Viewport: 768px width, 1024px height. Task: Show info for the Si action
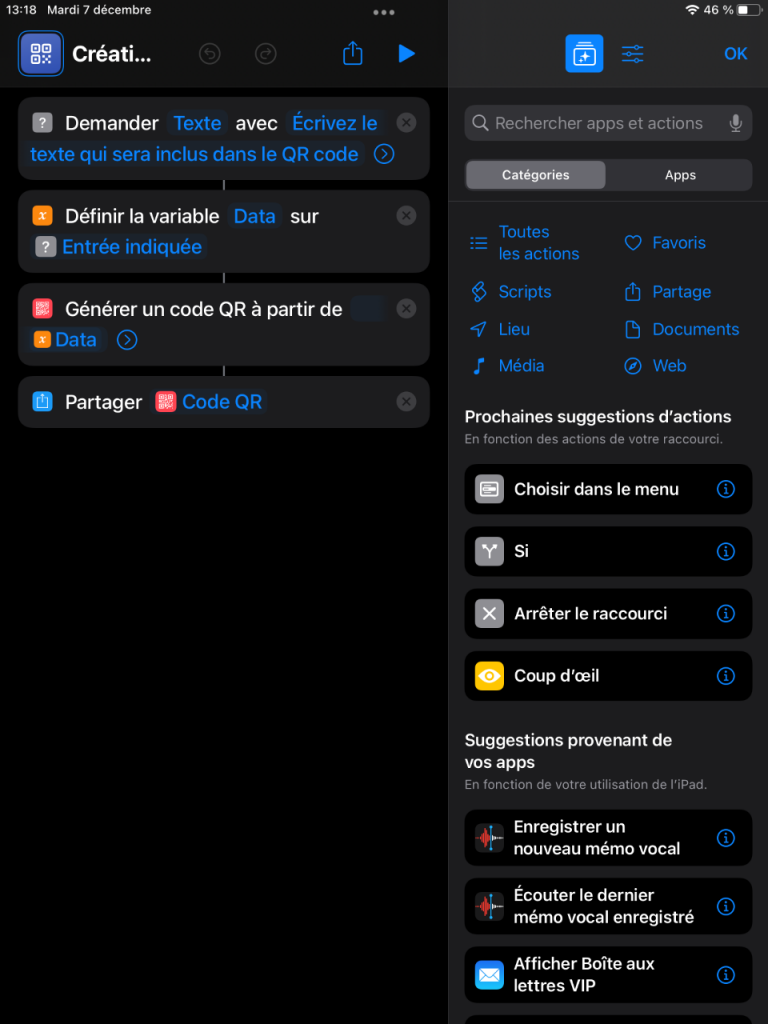[x=726, y=551]
